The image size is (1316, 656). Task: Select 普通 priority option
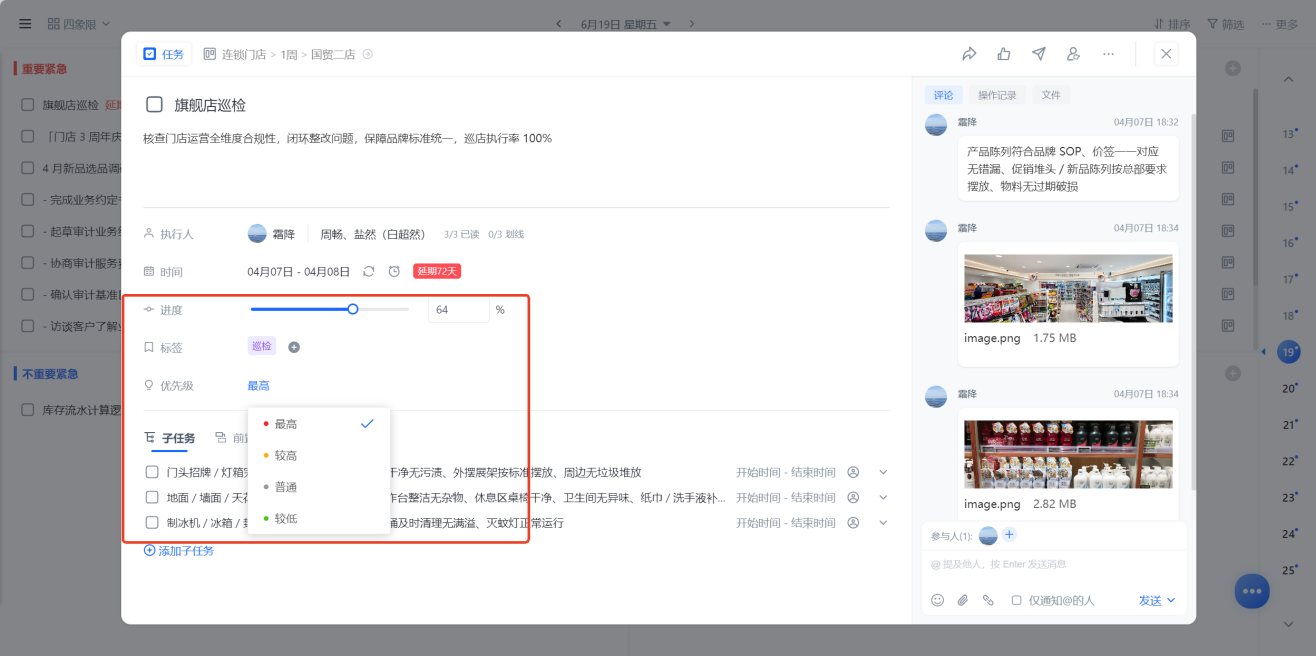[x=319, y=487]
